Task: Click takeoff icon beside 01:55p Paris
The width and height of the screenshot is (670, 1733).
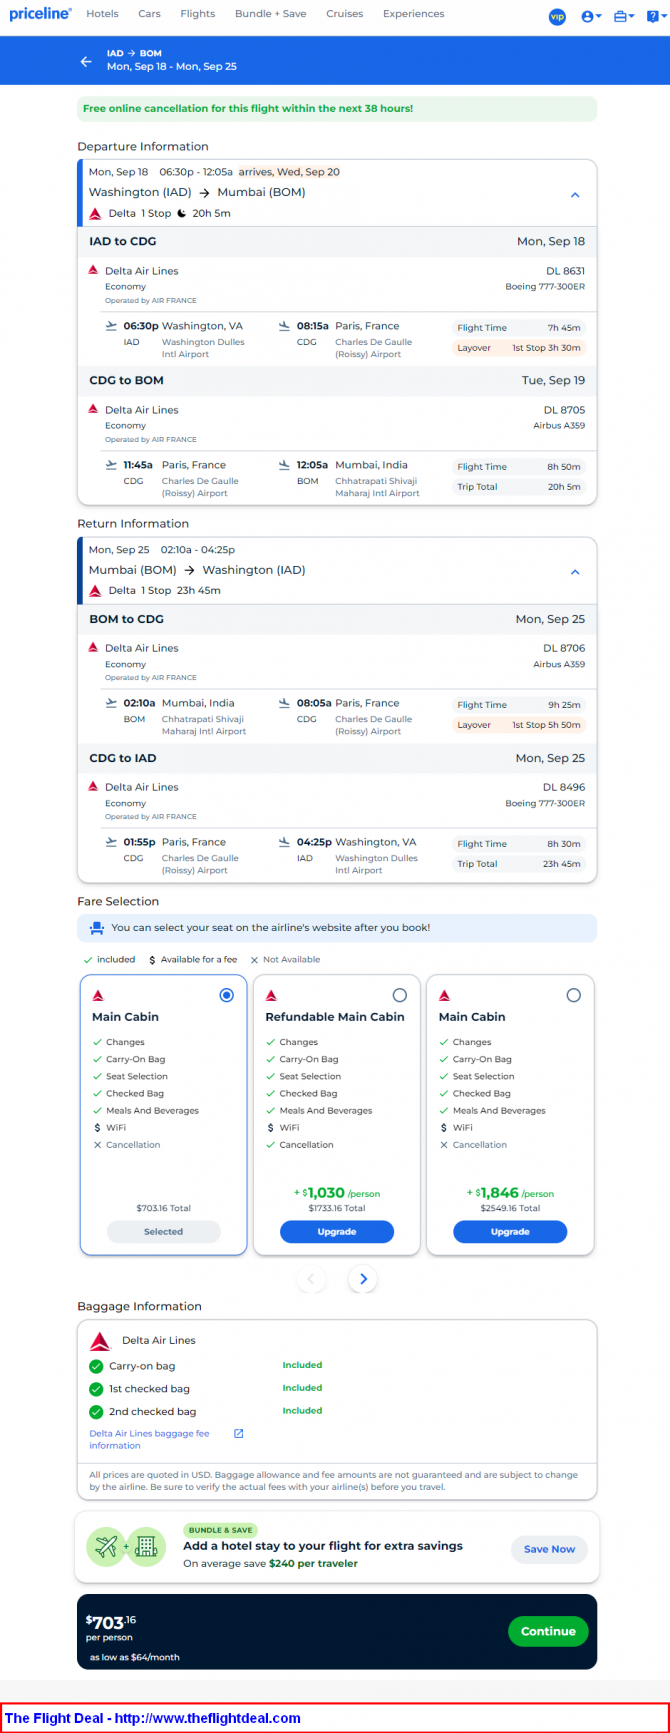Action: point(111,842)
